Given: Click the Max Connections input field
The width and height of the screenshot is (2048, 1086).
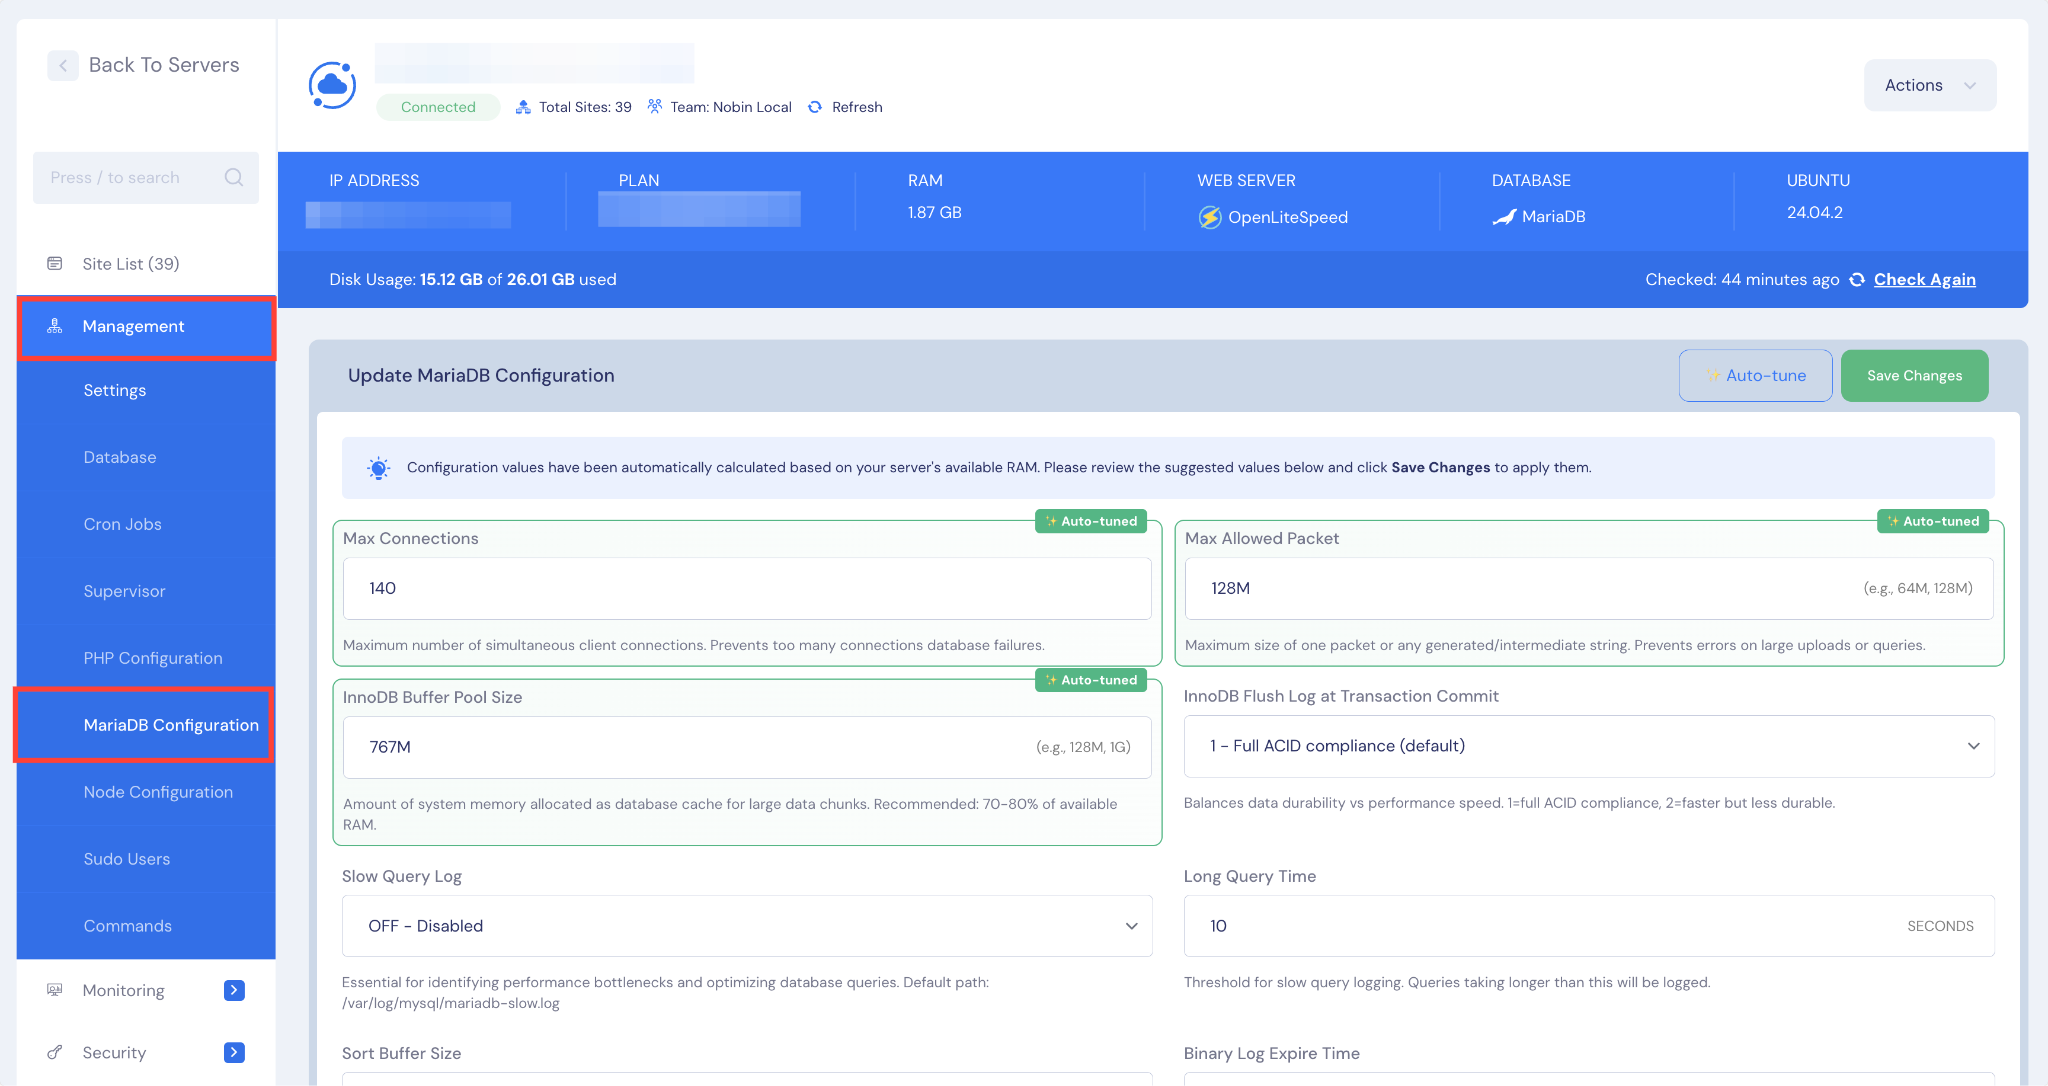Looking at the screenshot, I should (x=746, y=588).
